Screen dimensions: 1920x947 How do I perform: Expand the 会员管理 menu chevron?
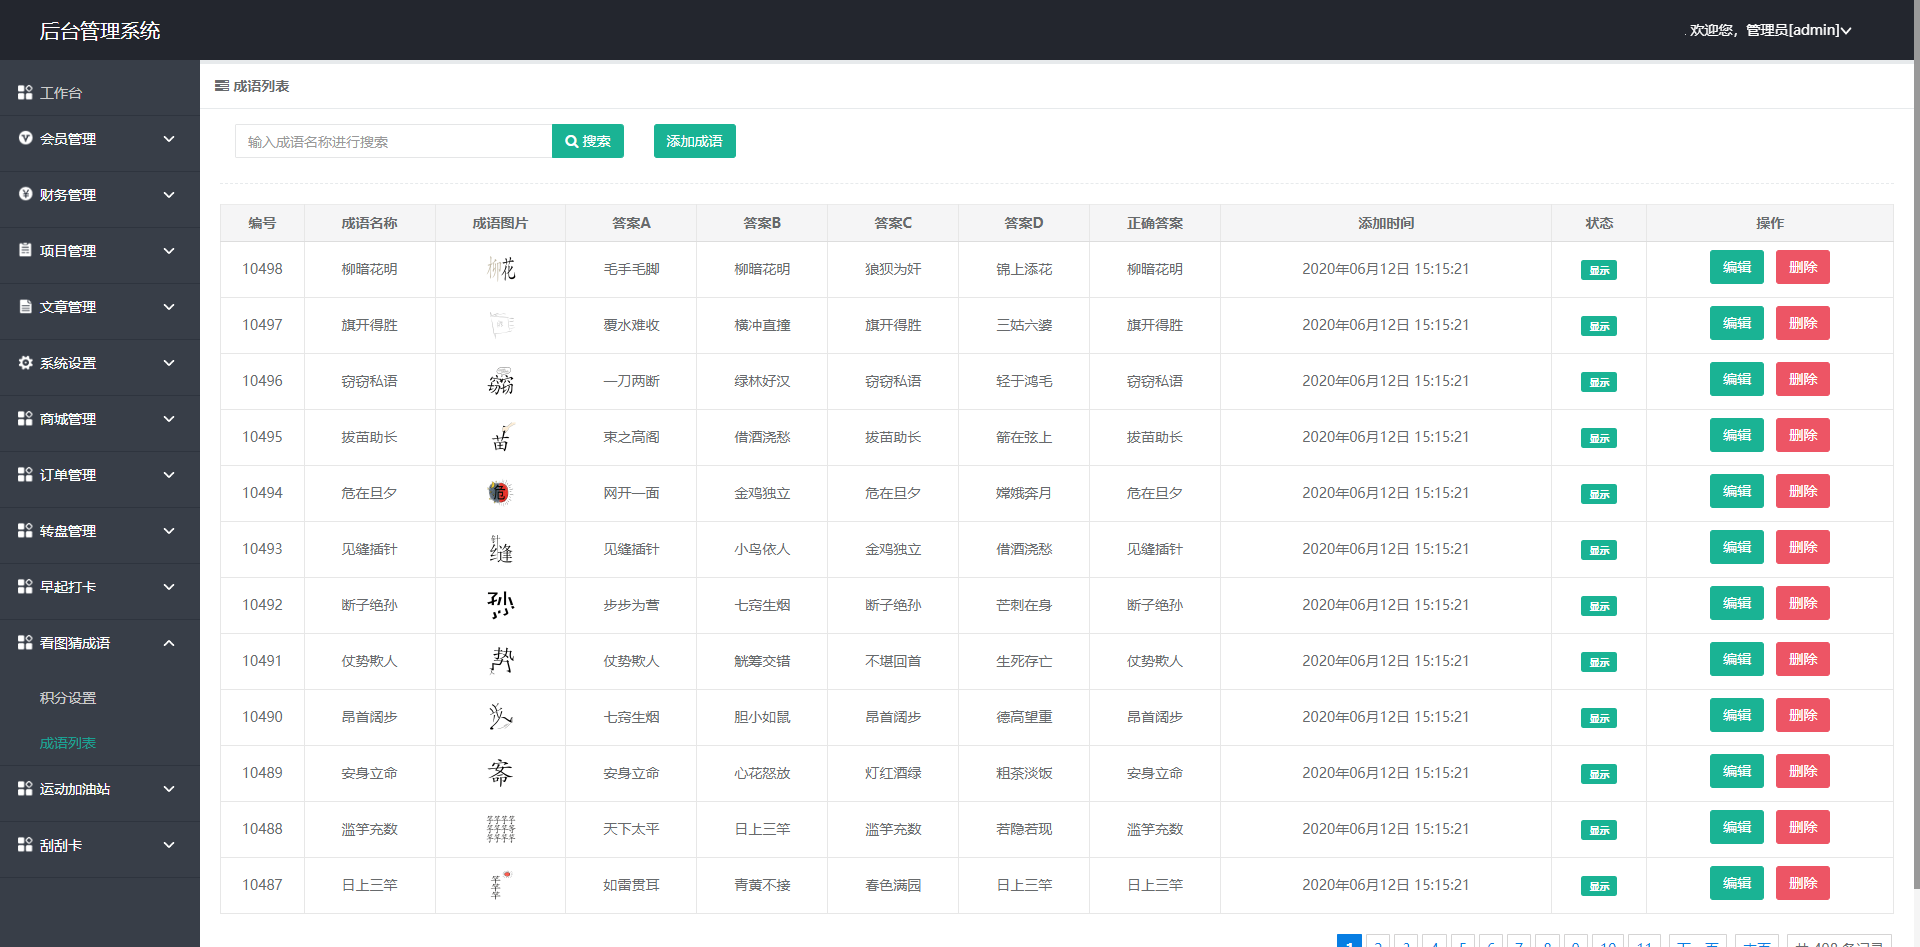click(x=169, y=139)
